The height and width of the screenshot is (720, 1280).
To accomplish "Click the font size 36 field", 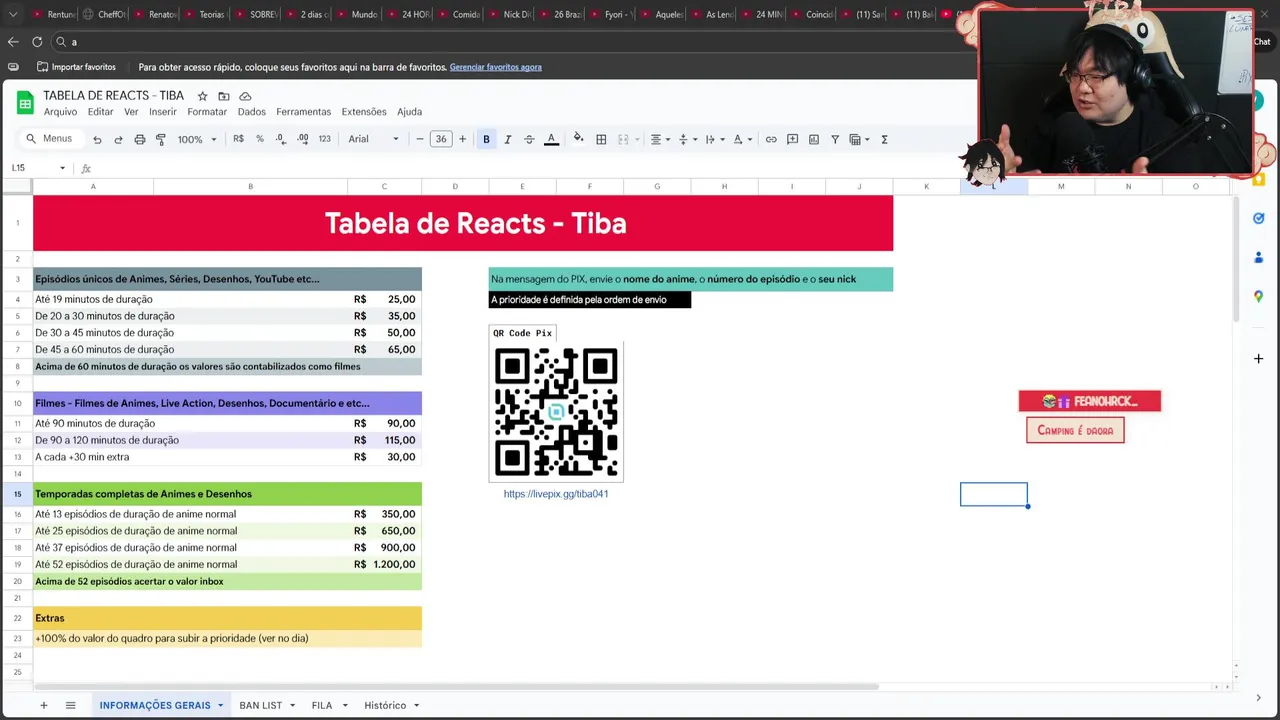I will coord(441,139).
